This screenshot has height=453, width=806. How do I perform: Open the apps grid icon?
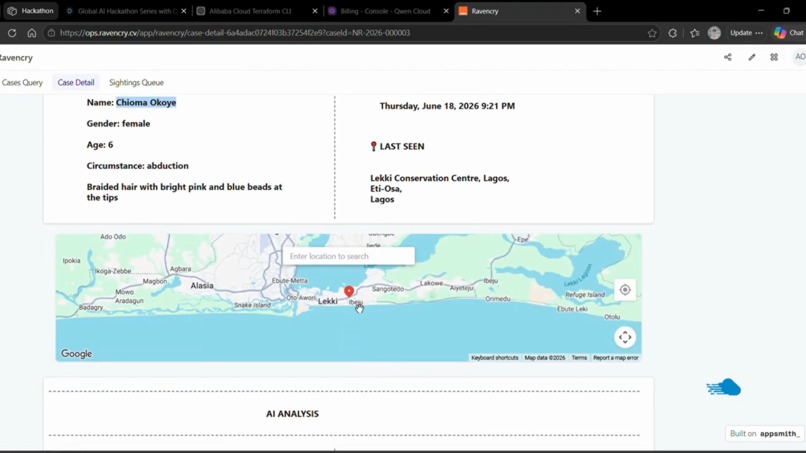(x=774, y=57)
